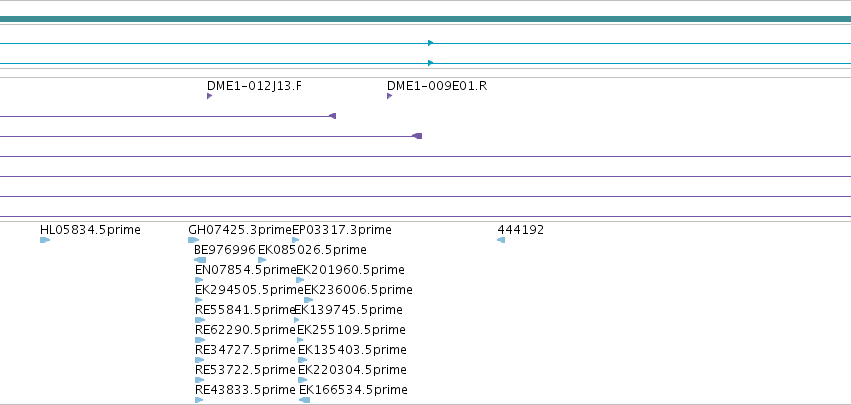
Task: Select the EK166534.5prime arrow glyph
Action: pos(304,400)
